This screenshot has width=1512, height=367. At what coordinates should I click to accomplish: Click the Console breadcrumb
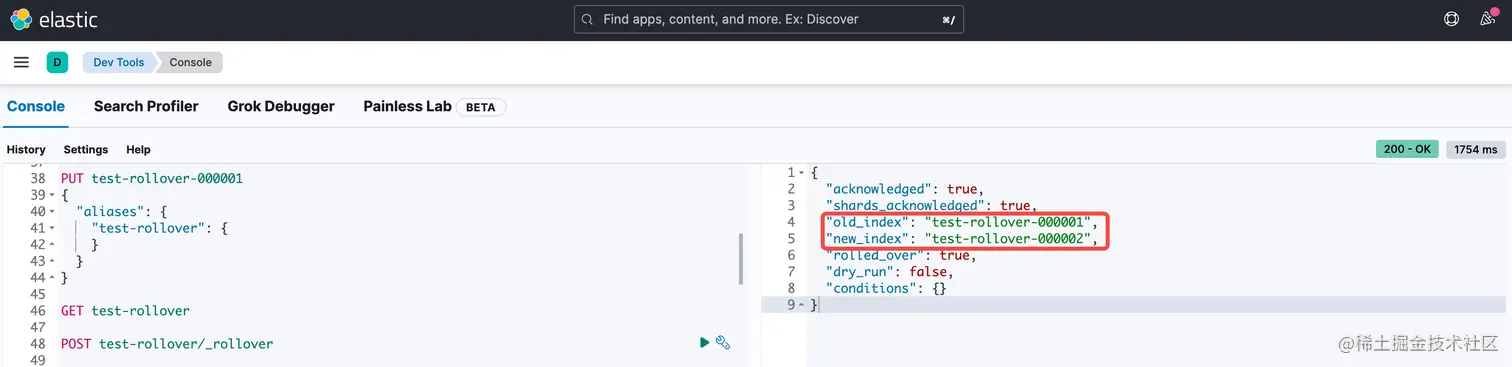pyautogui.click(x=190, y=62)
